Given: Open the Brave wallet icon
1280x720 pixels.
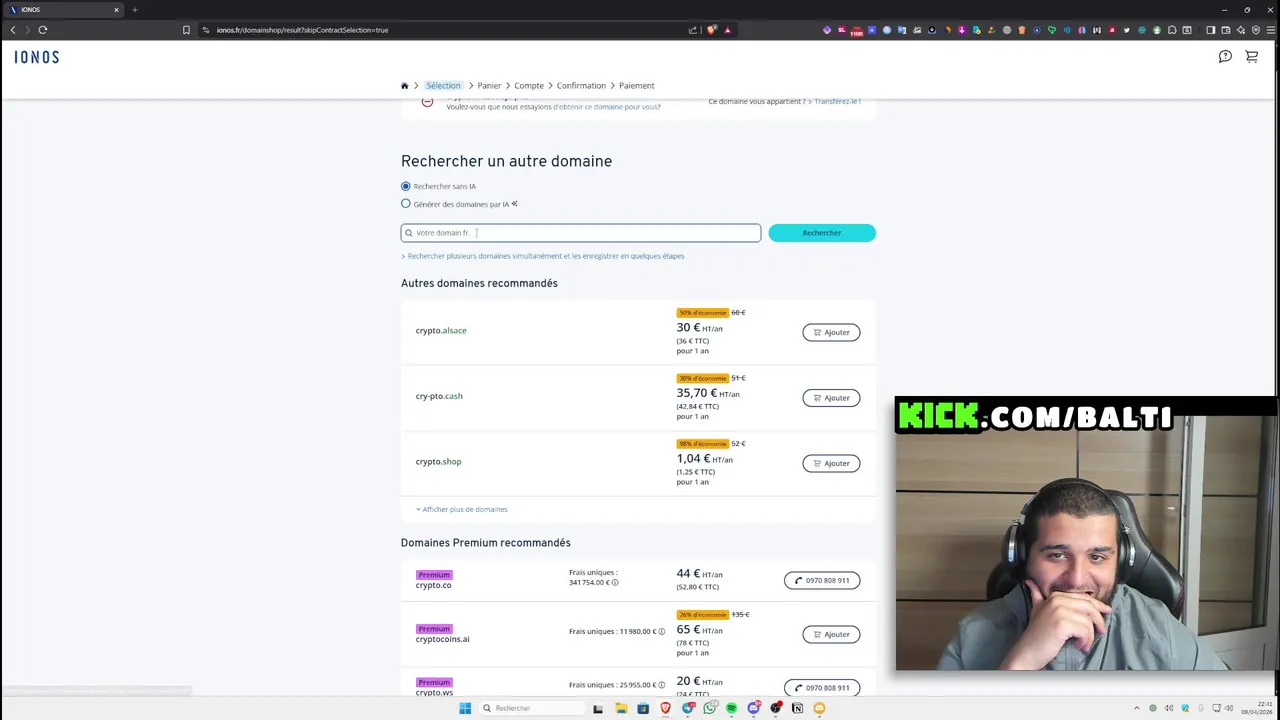Looking at the screenshot, I should (x=1226, y=30).
